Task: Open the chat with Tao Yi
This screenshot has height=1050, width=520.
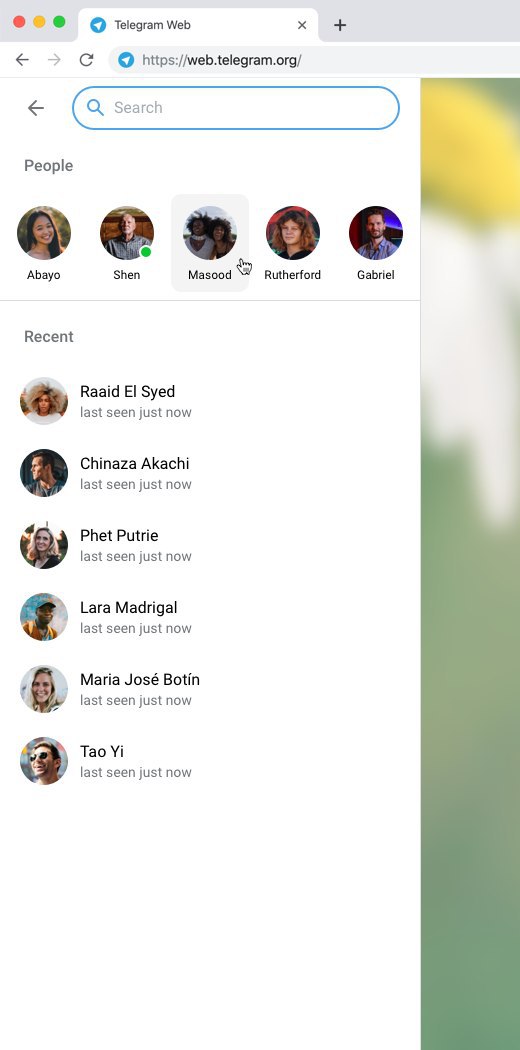Action: (210, 761)
